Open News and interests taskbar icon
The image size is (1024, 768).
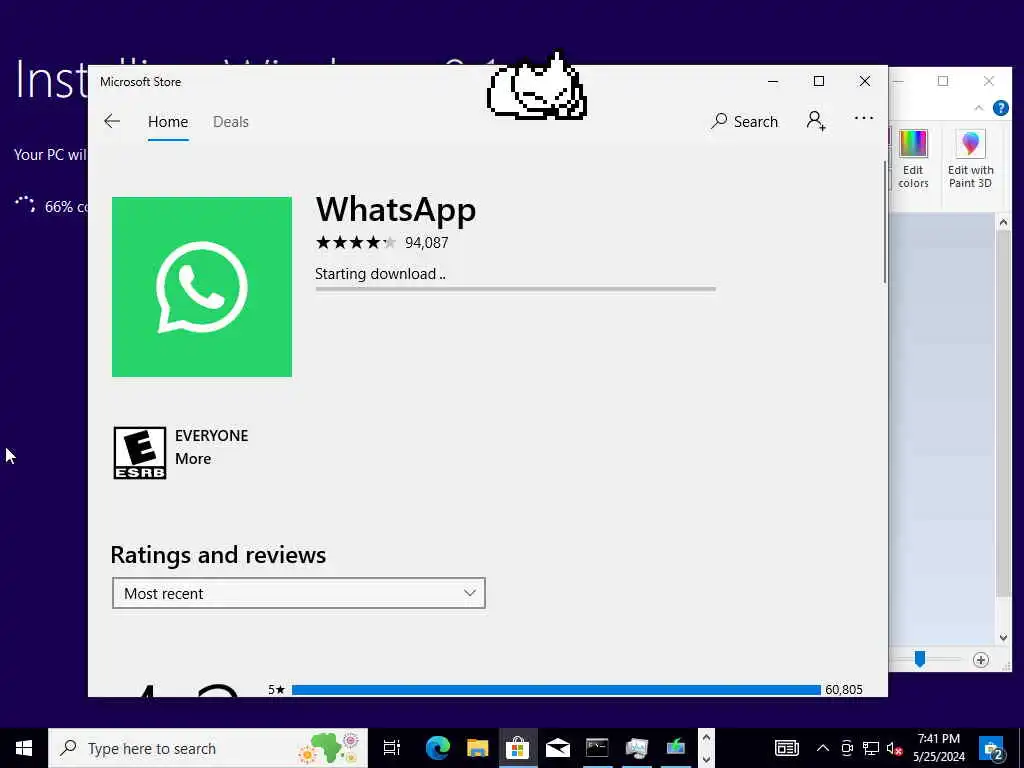pos(786,748)
